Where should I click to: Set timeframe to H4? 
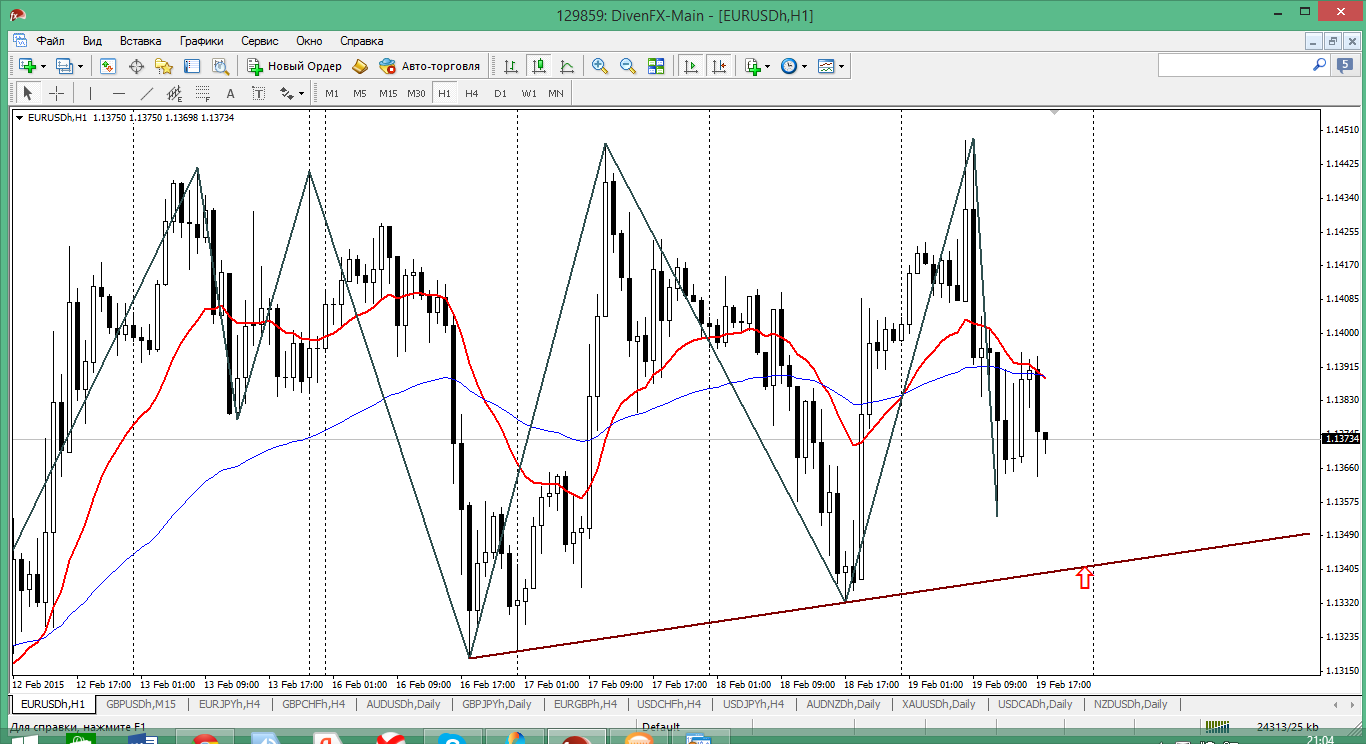(472, 93)
